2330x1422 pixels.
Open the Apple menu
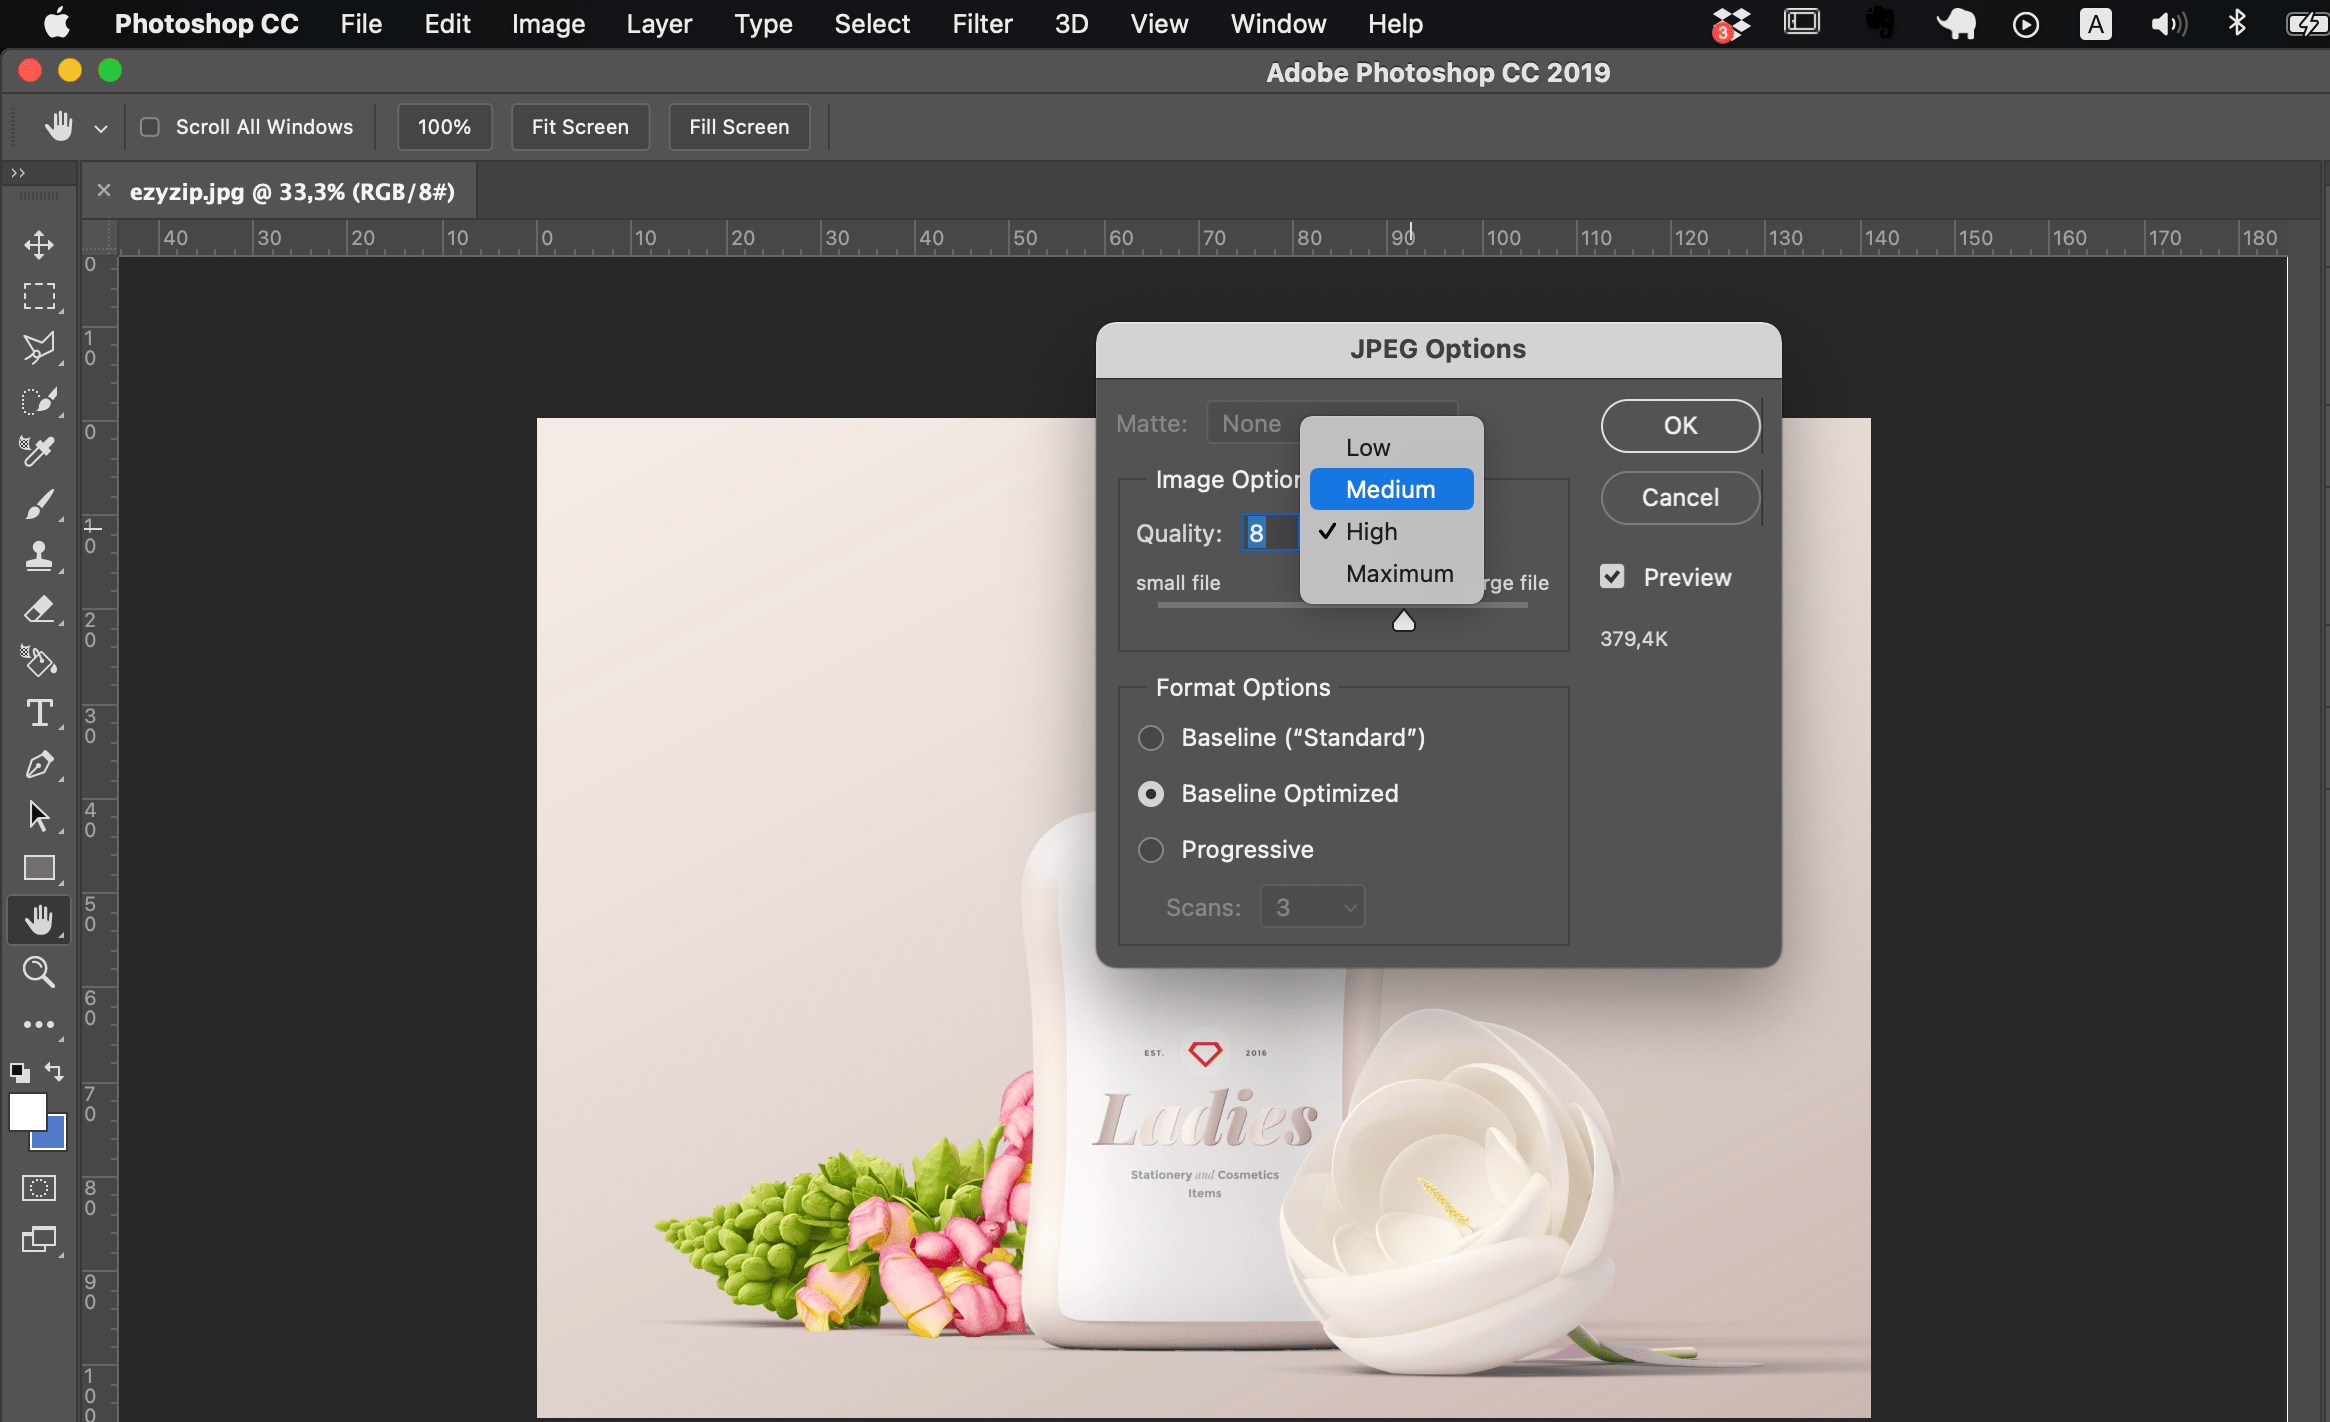point(57,23)
